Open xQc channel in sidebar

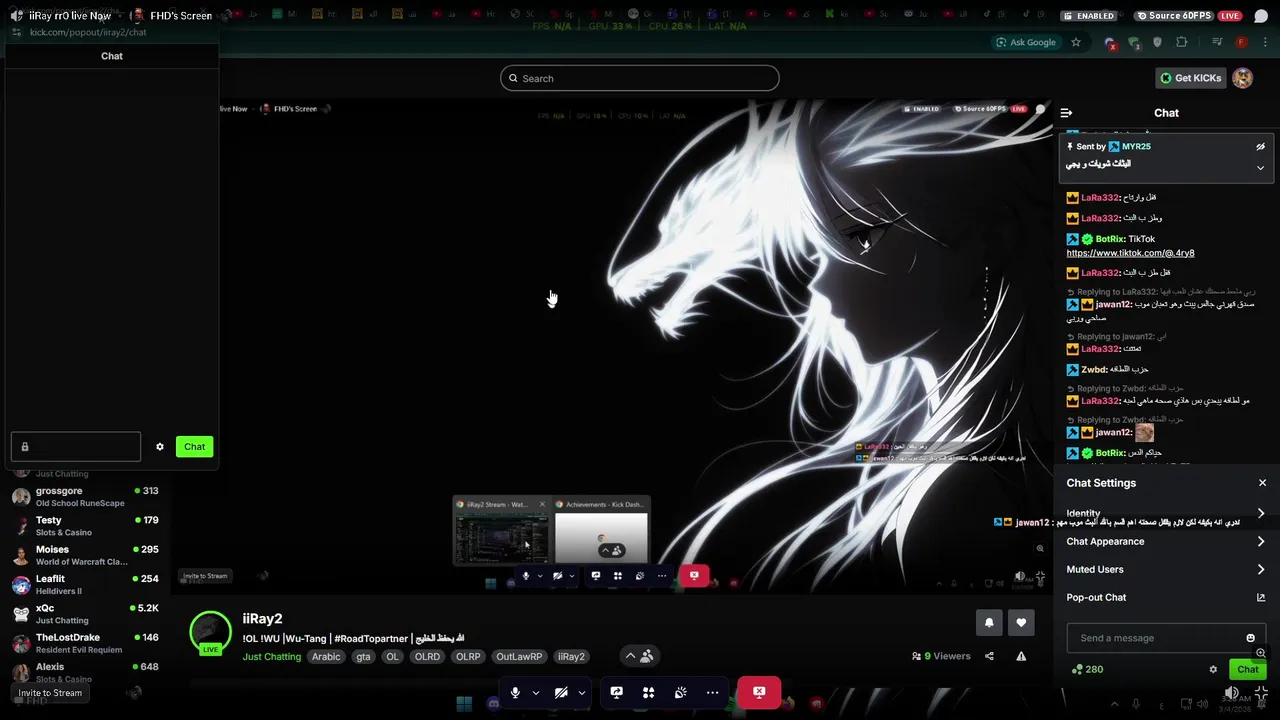[85, 613]
